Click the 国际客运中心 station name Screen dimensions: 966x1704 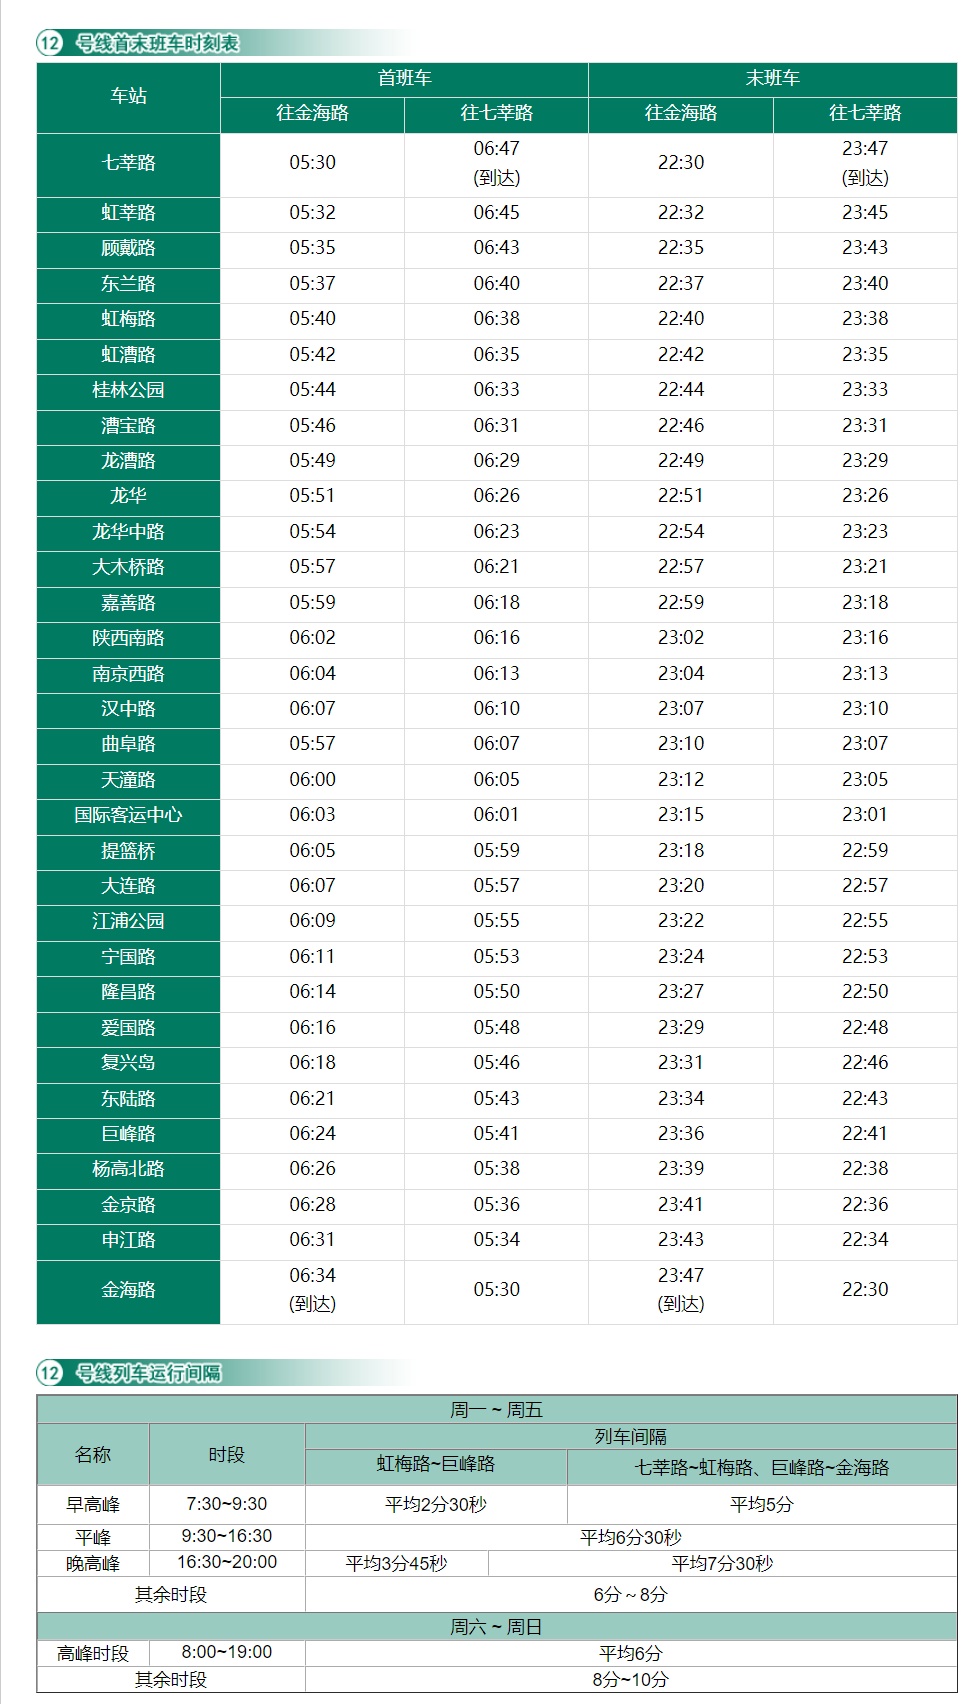128,815
